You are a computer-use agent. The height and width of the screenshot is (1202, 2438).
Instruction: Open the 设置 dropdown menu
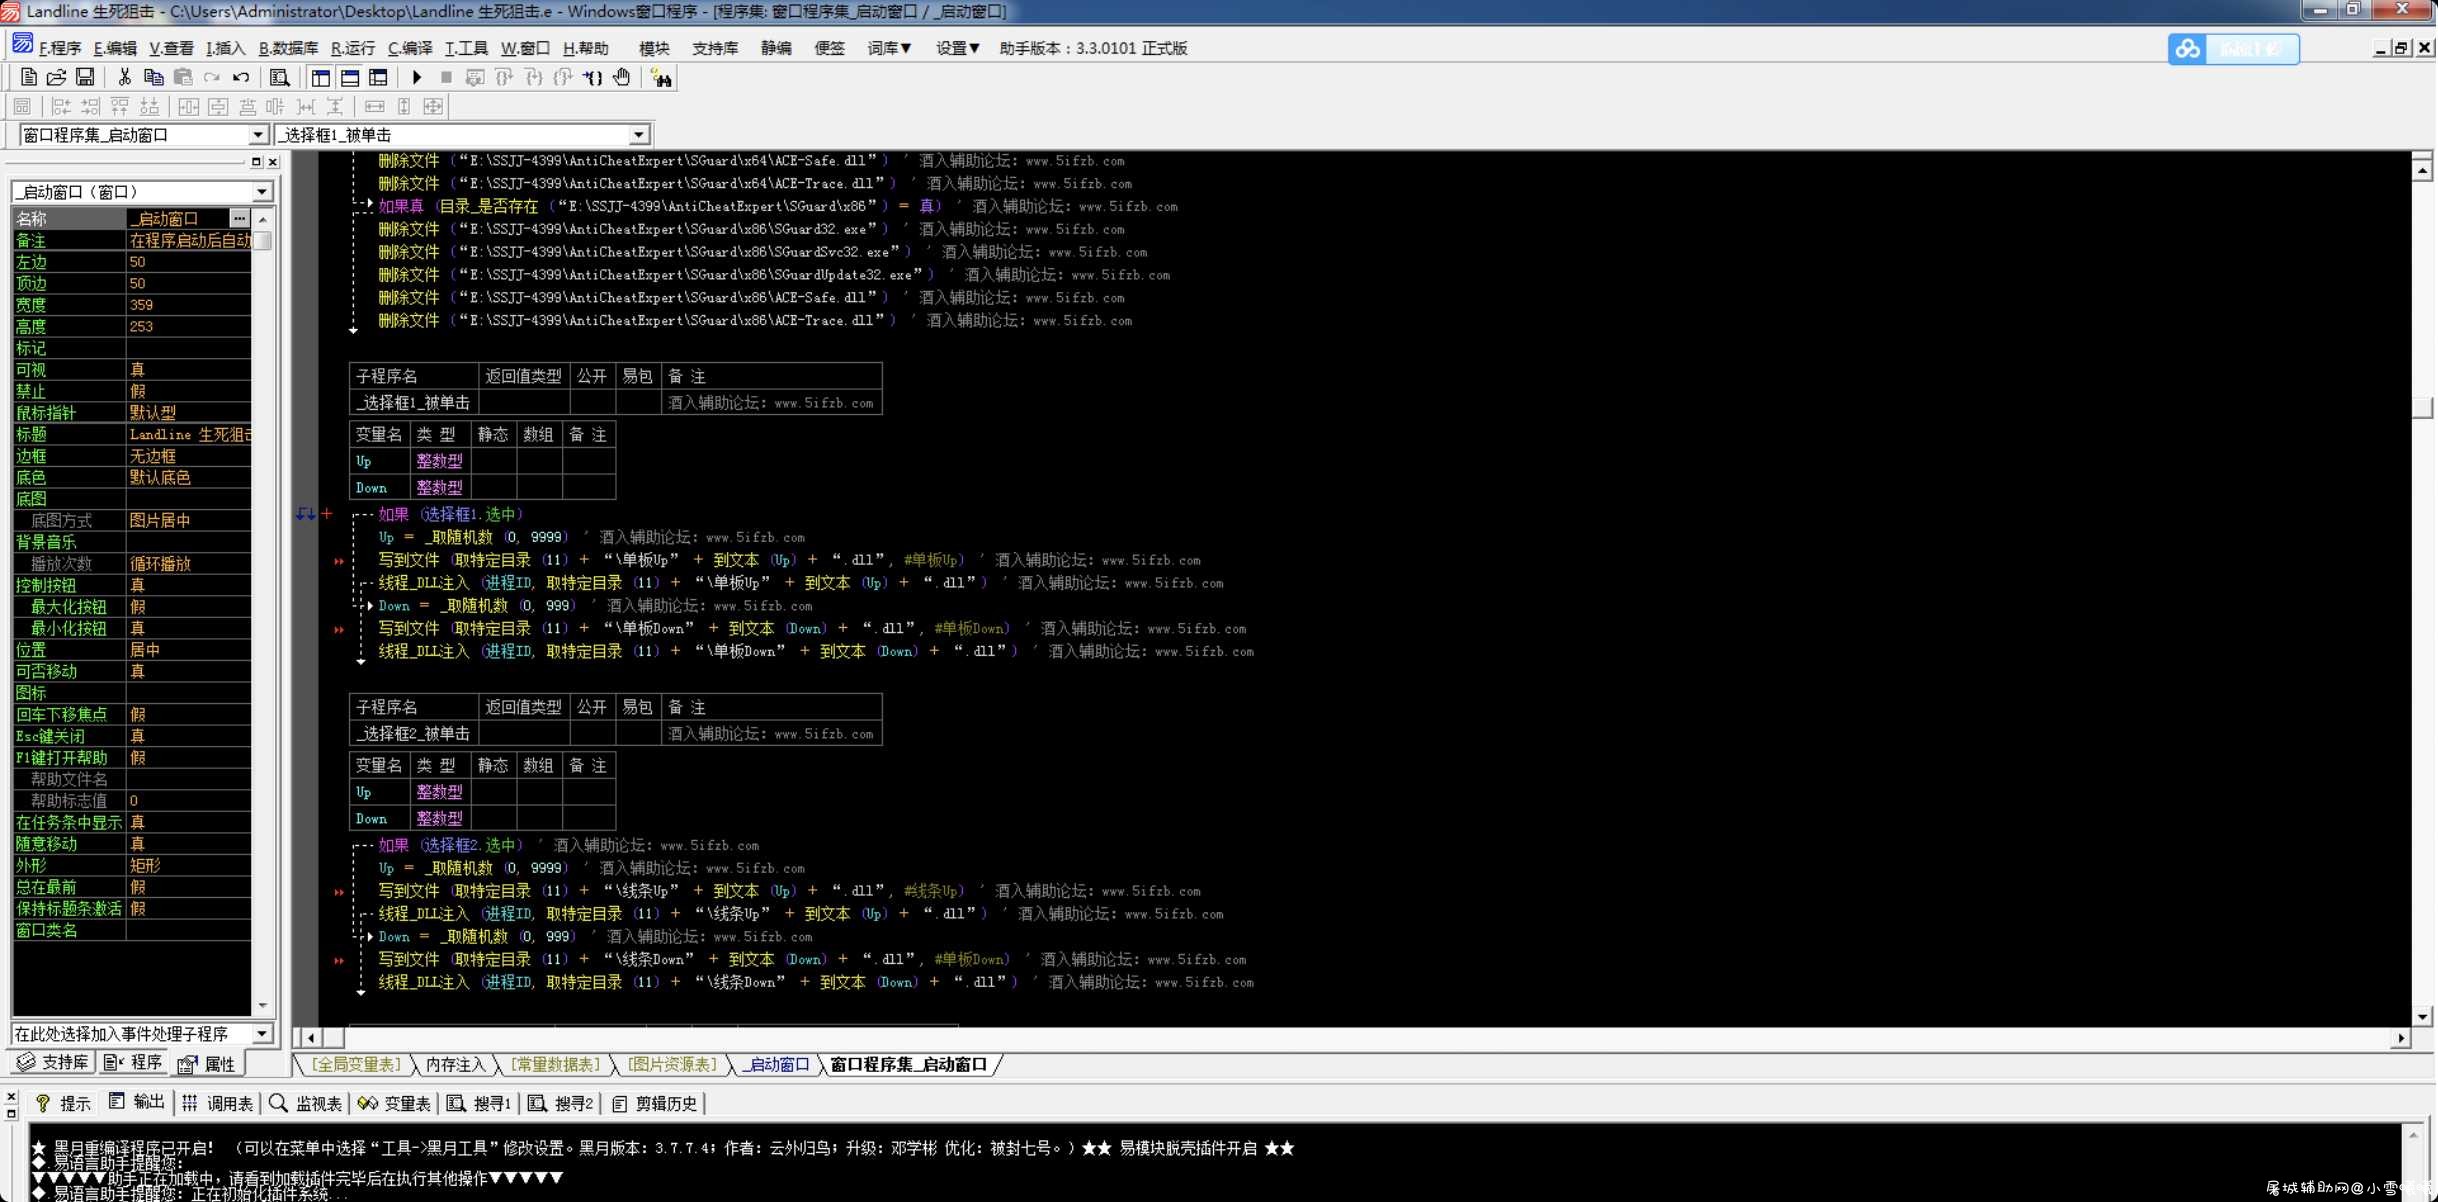[x=957, y=48]
